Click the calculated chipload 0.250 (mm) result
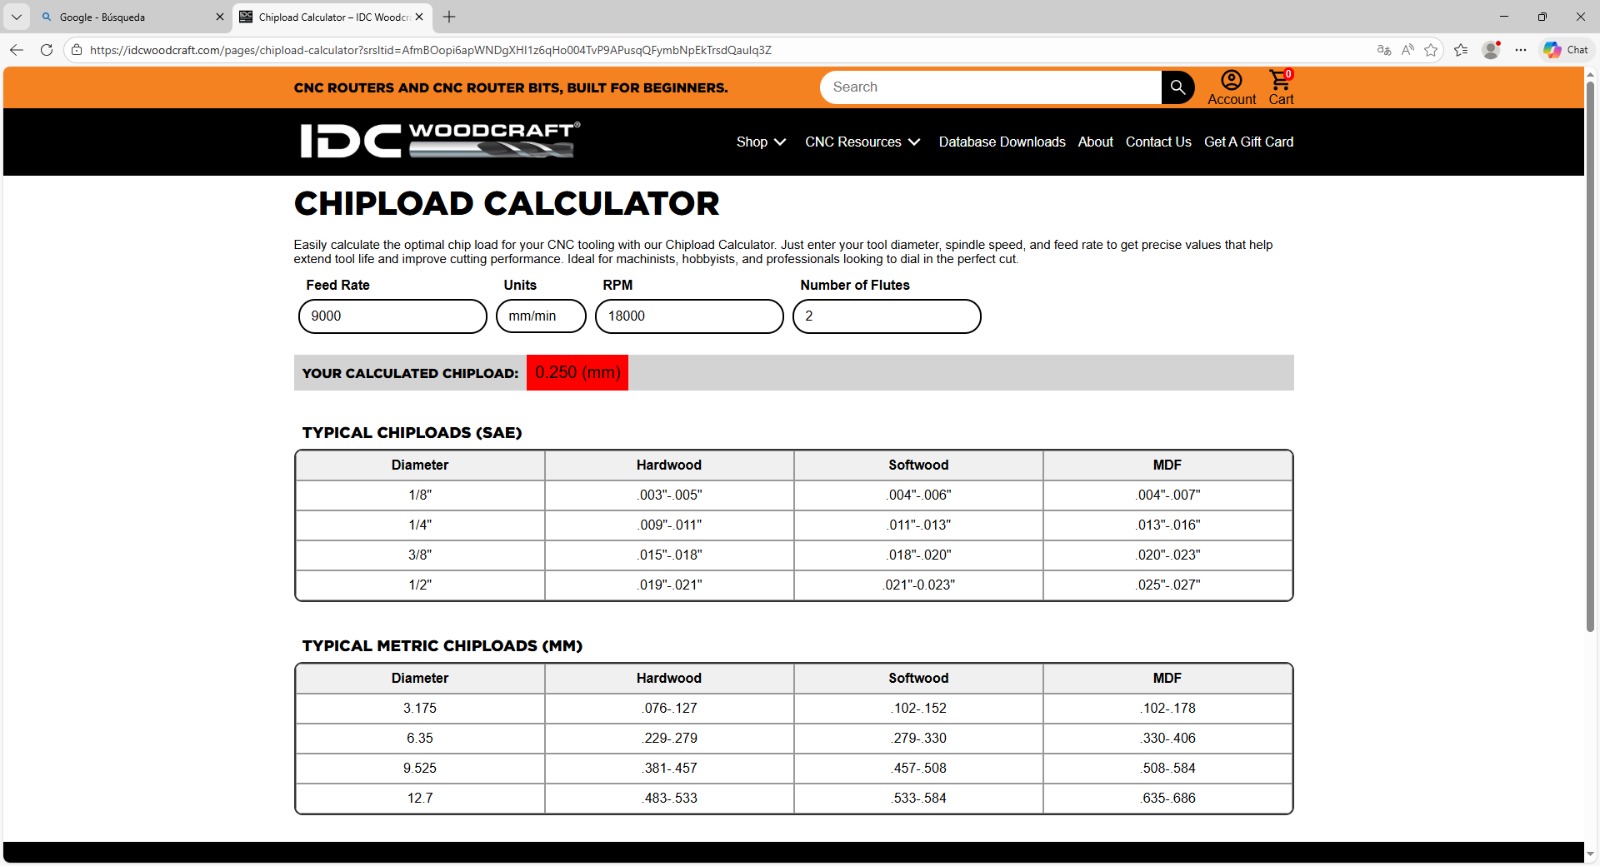The width and height of the screenshot is (1600, 866). tap(578, 372)
